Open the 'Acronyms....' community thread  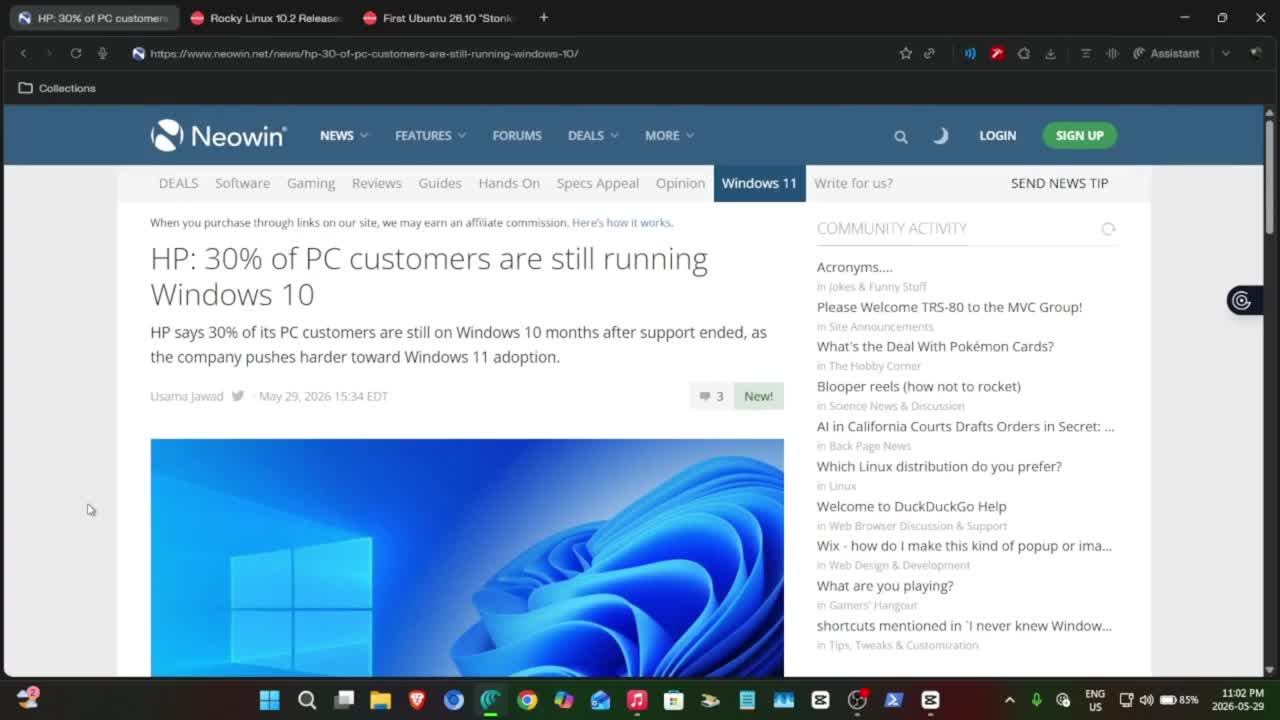pos(854,267)
